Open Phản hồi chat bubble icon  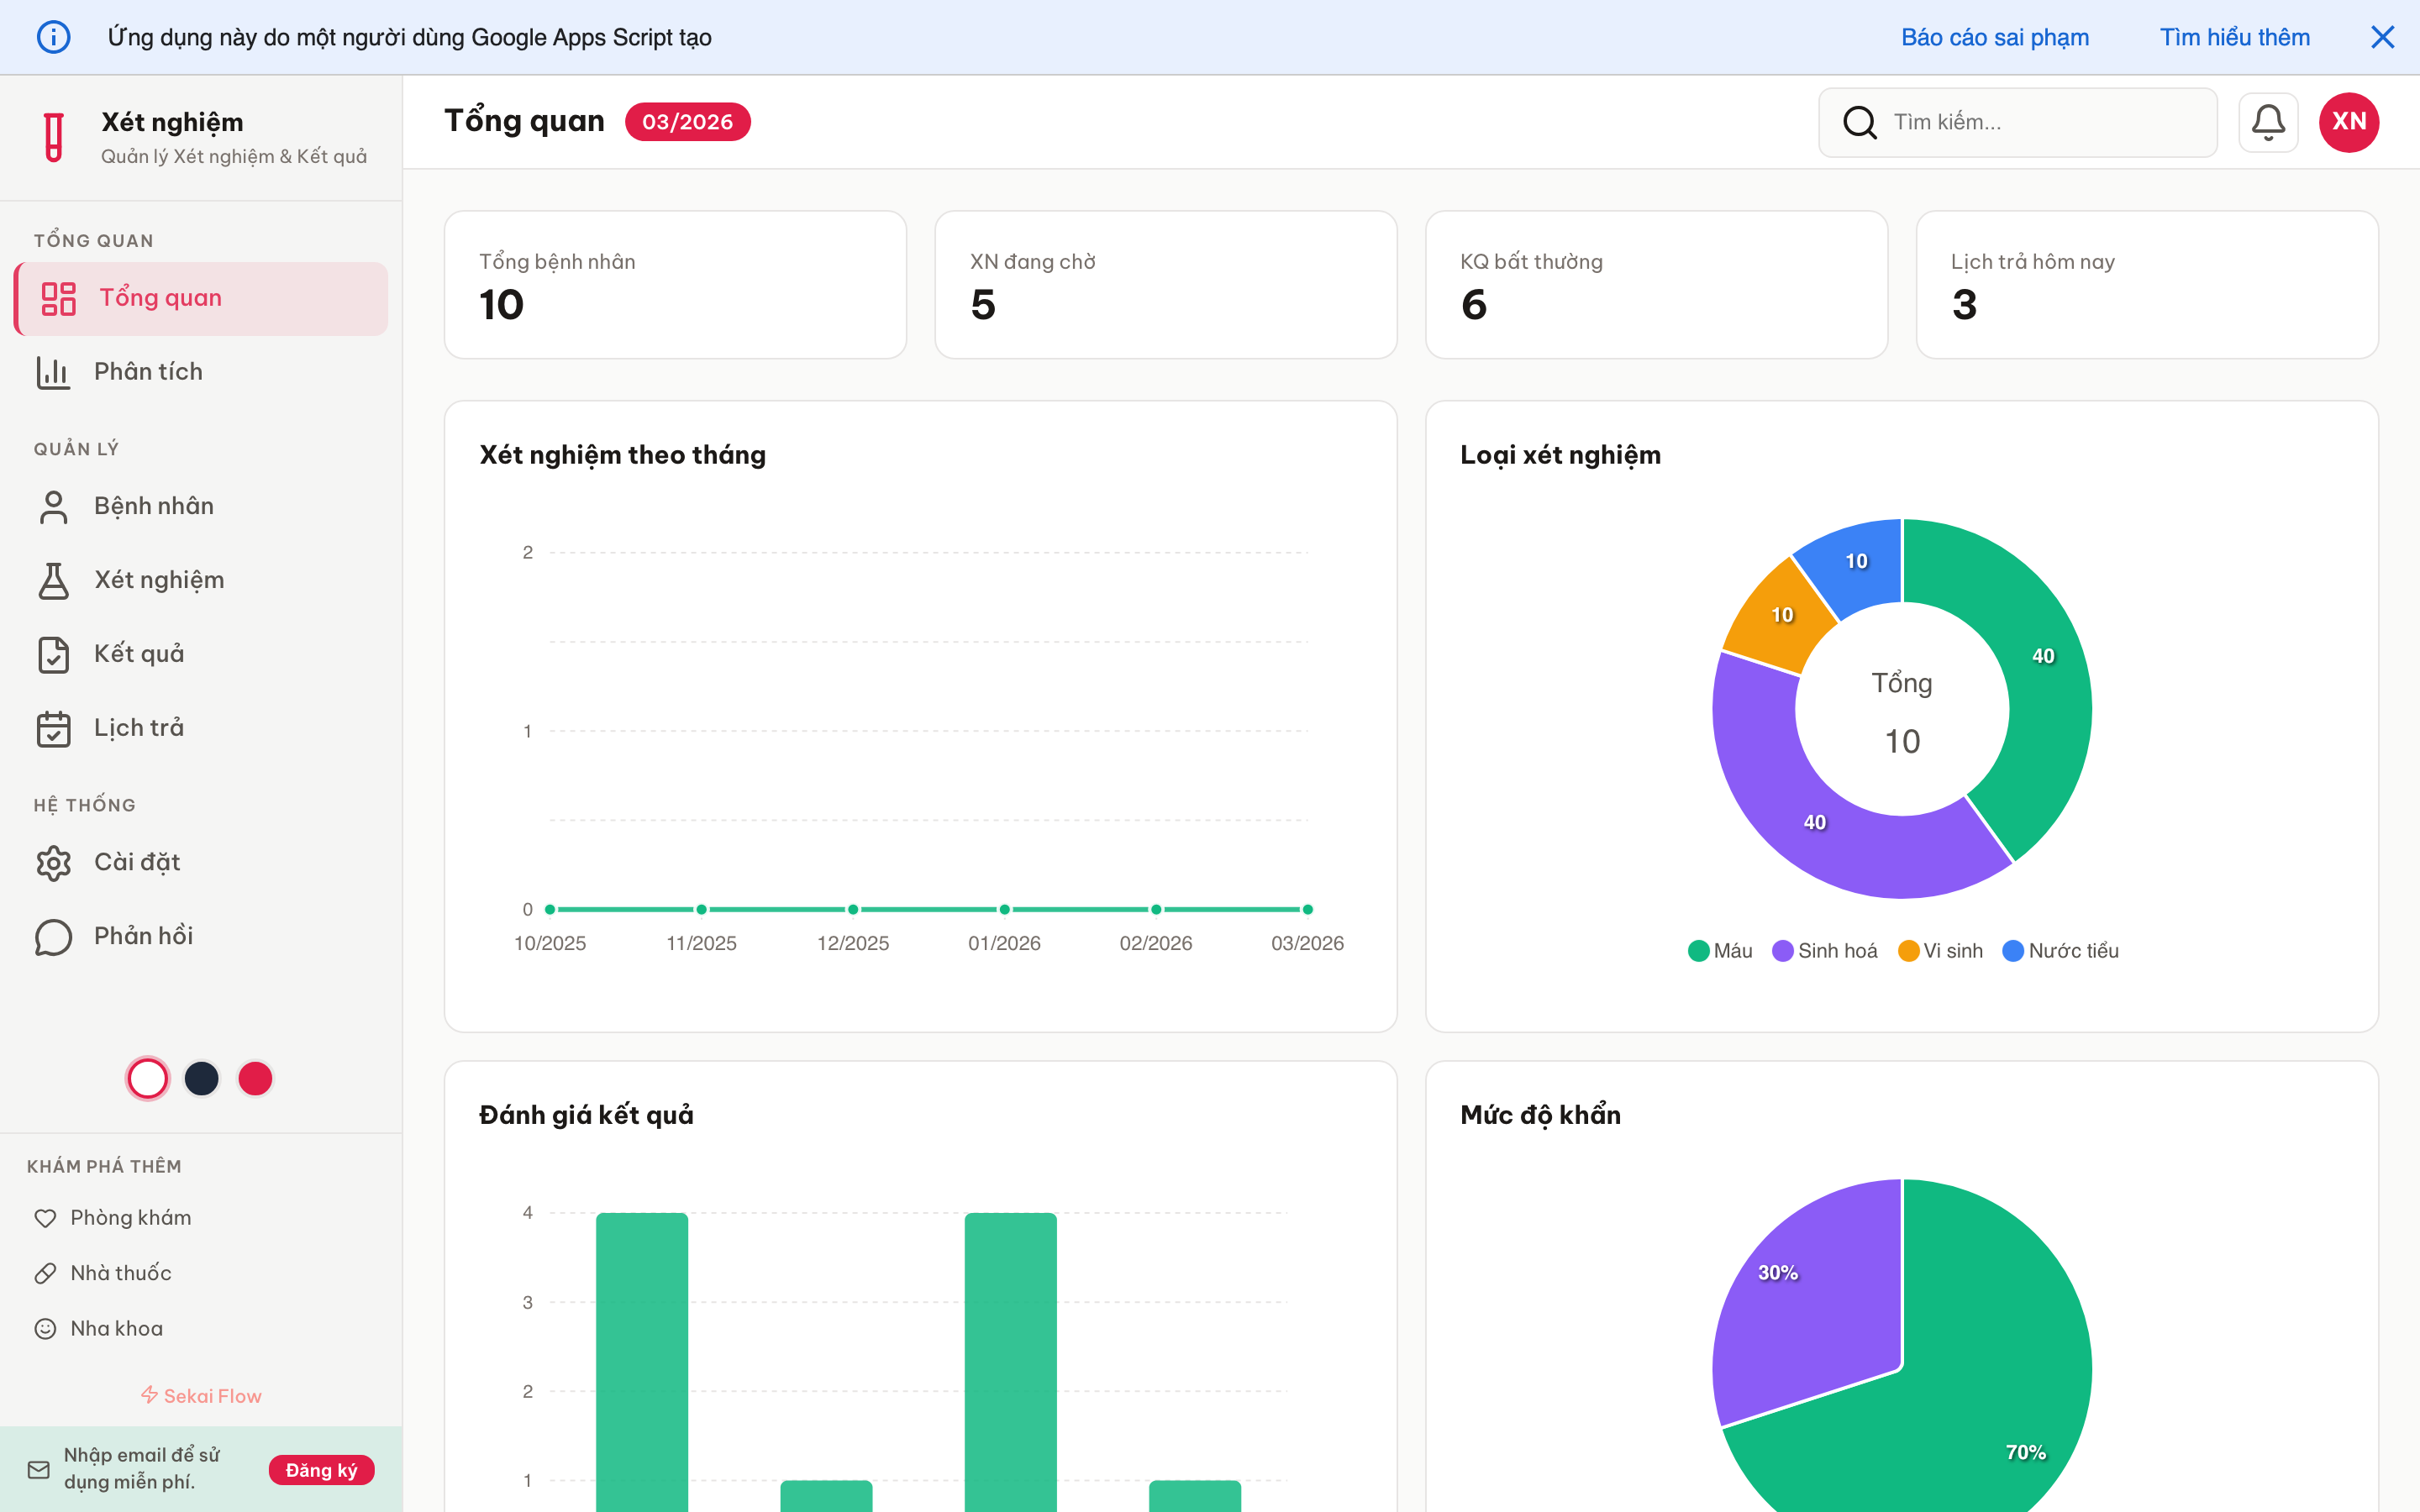point(53,937)
